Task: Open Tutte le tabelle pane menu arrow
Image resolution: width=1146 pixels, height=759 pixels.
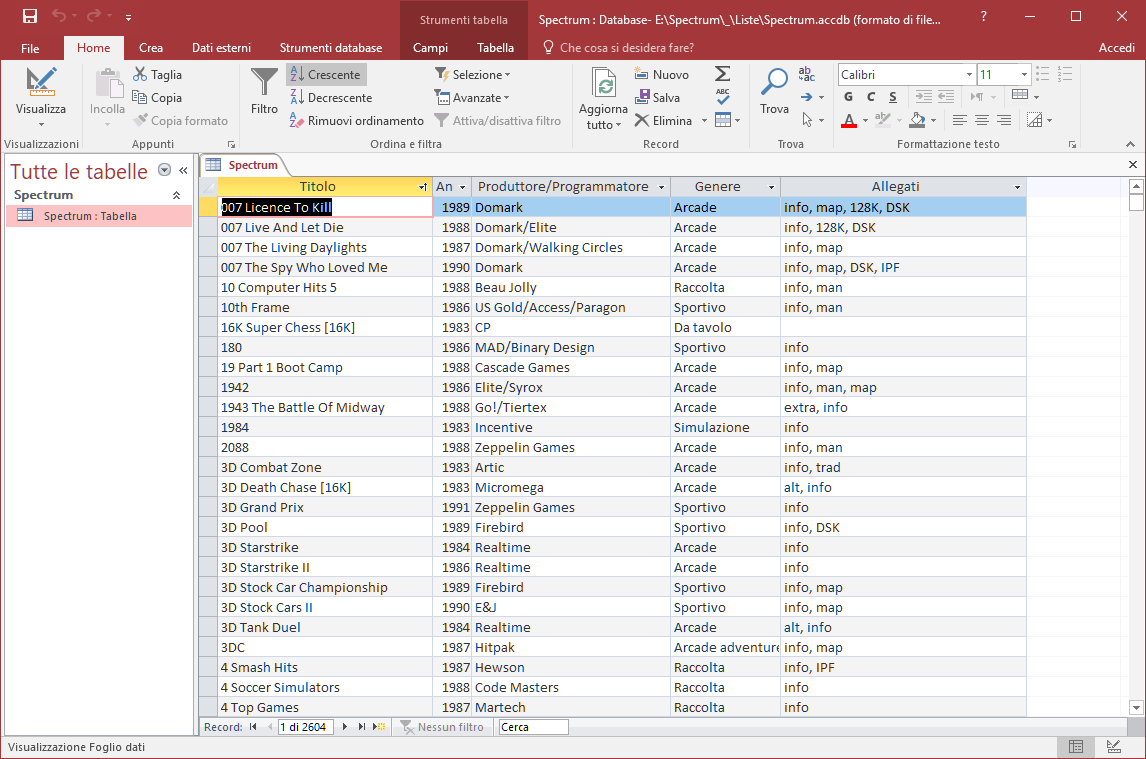Action: tap(164, 170)
